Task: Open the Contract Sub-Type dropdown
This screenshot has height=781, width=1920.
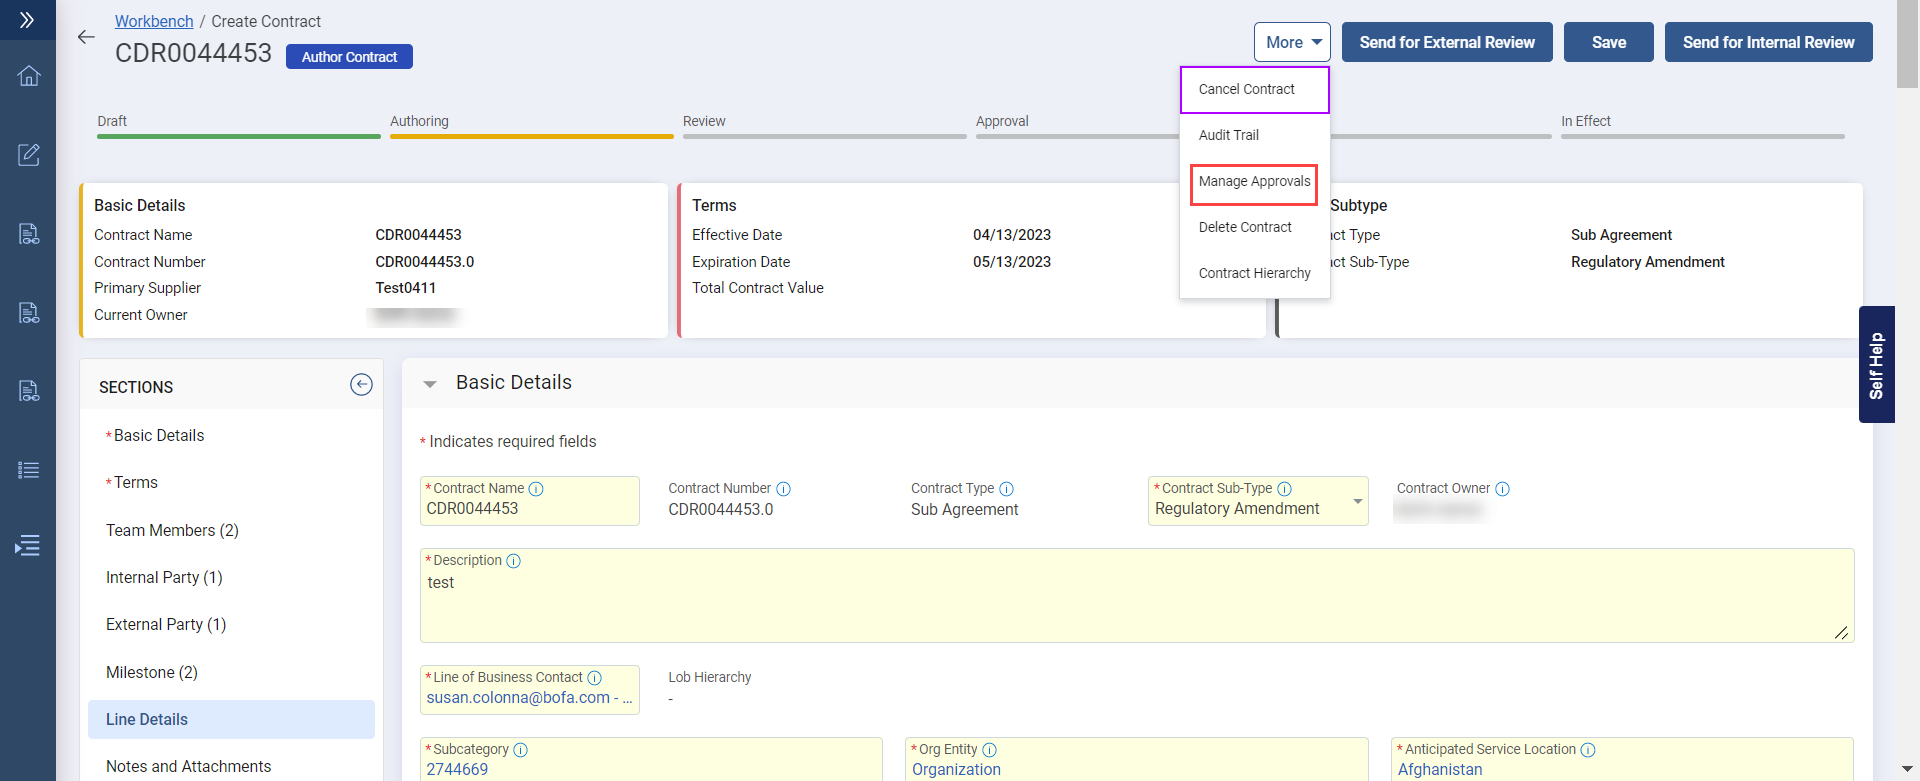Action: click(x=1357, y=501)
